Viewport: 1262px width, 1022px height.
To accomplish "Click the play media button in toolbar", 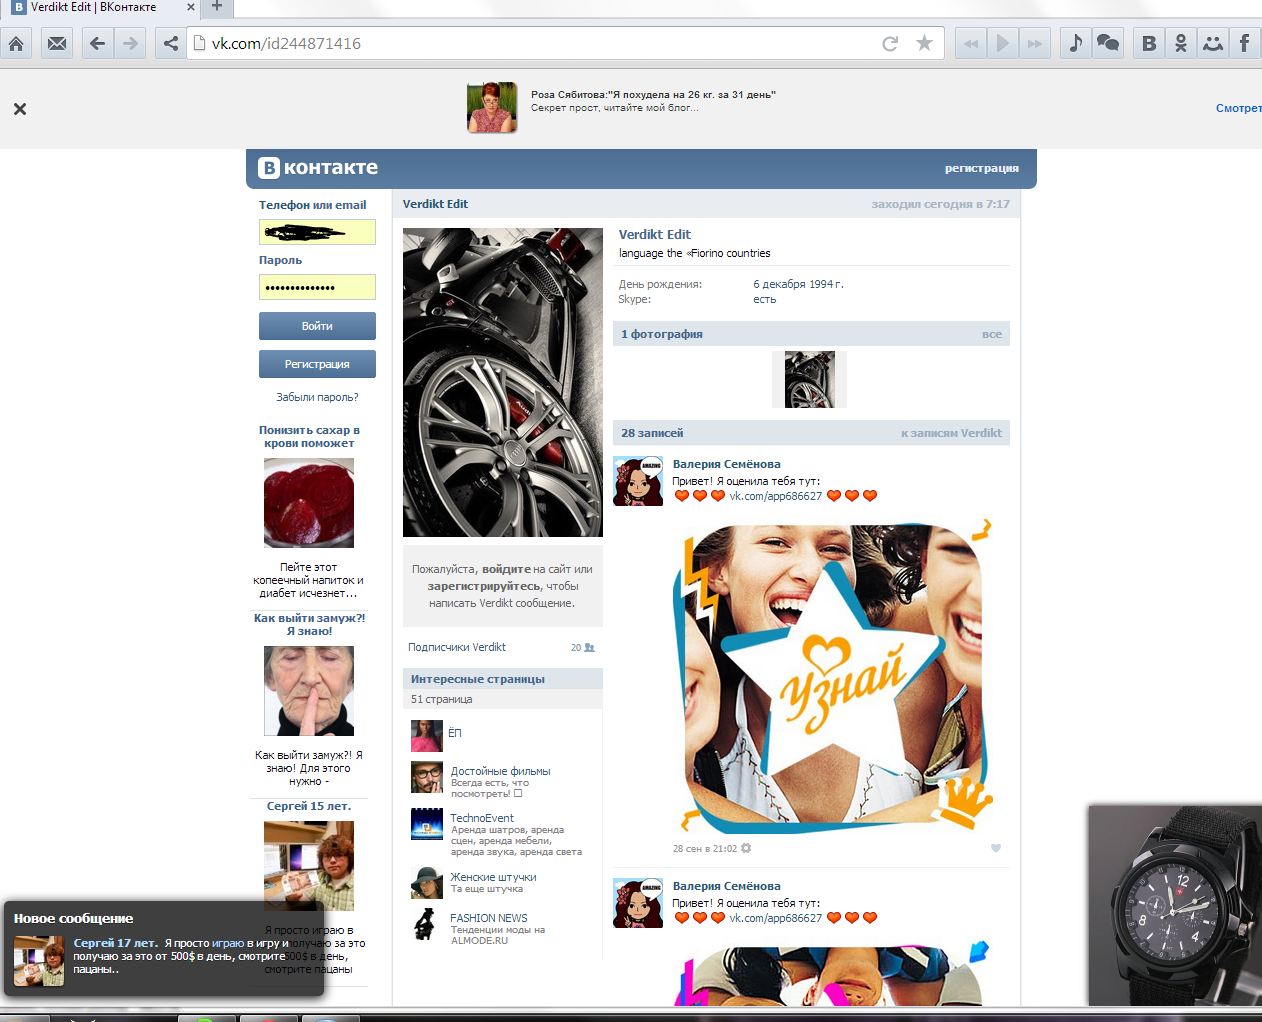I will [1002, 43].
